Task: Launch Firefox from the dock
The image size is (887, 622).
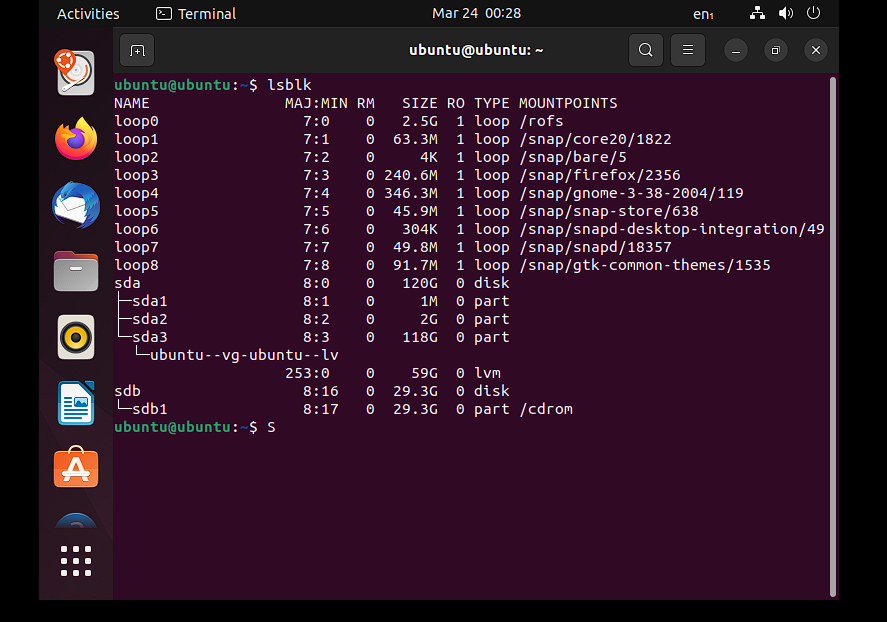Action: tap(76, 139)
